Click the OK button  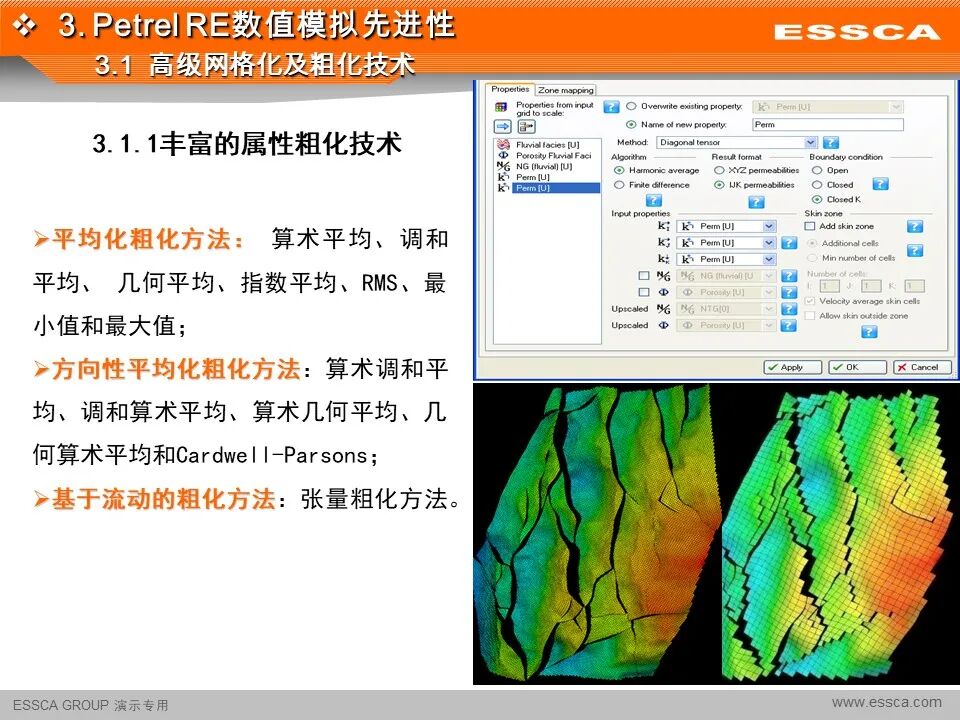(857, 367)
